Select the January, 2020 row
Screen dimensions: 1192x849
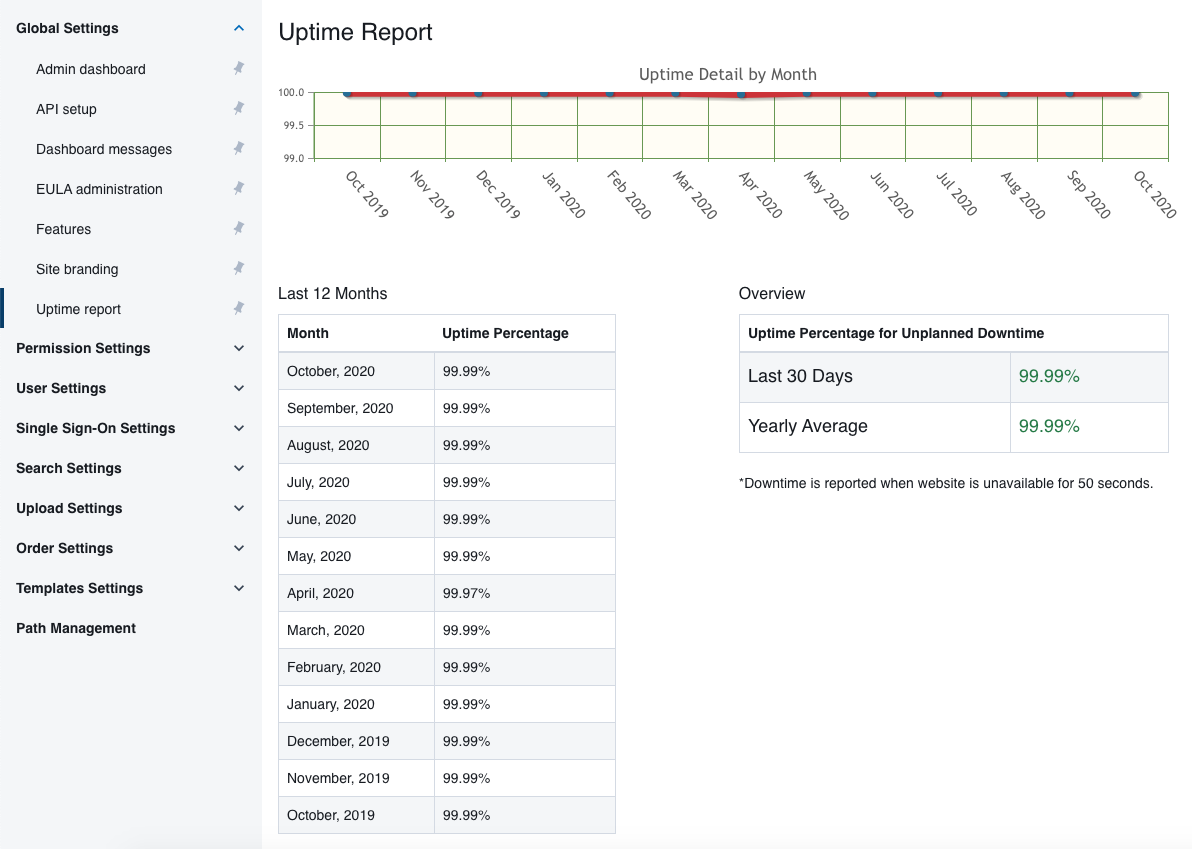446,704
